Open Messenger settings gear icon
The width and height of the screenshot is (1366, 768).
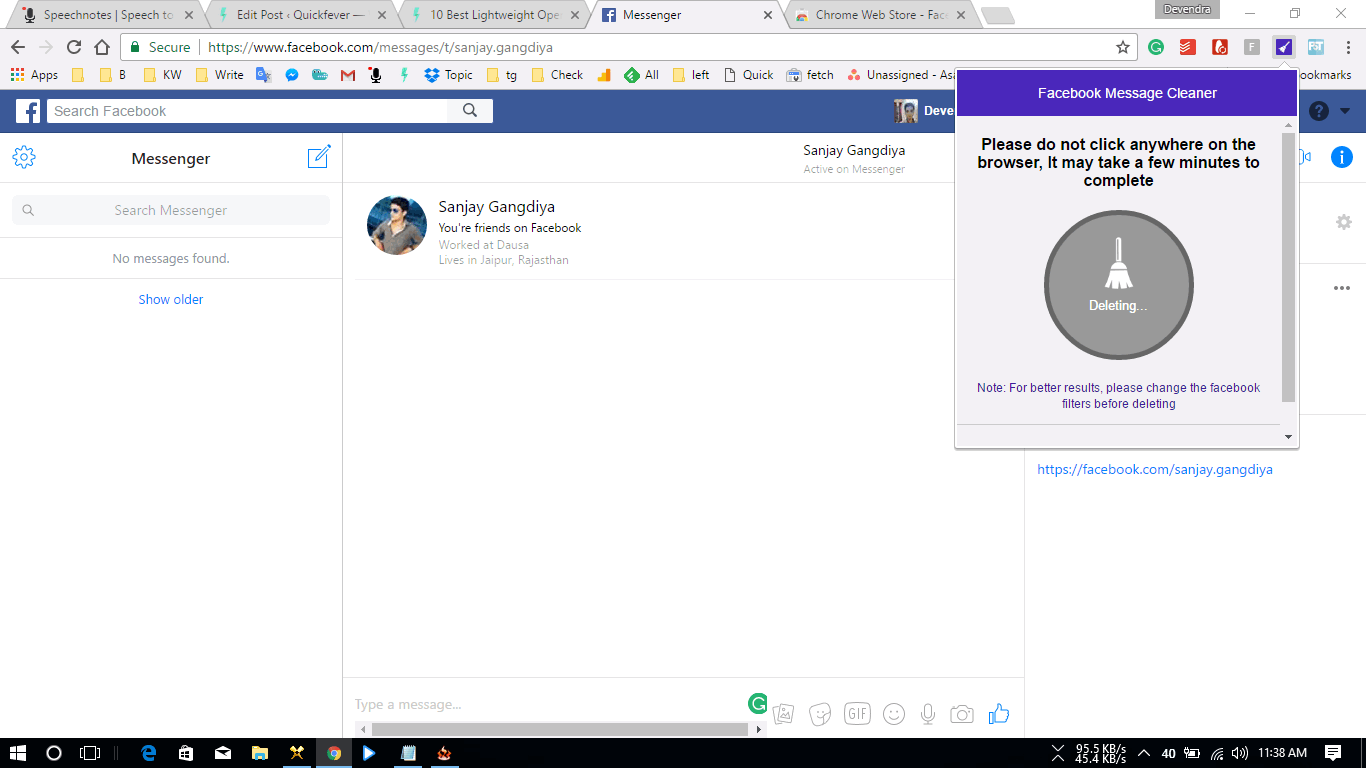[x=24, y=157]
